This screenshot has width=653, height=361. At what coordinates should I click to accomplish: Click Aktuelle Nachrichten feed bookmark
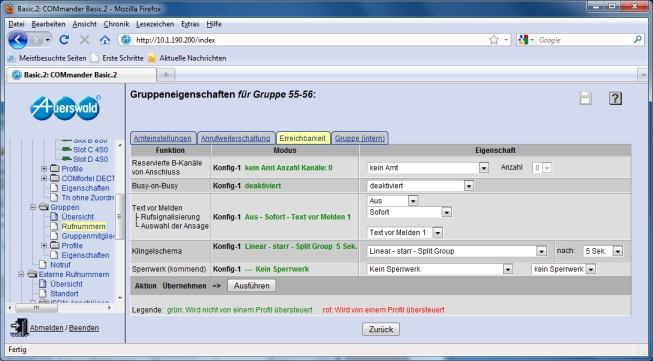(187, 58)
